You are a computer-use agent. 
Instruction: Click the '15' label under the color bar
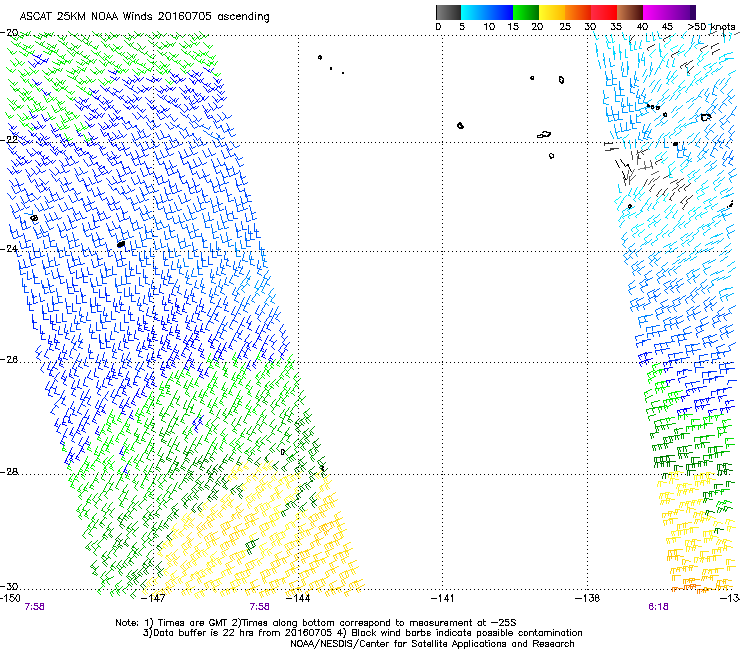[x=513, y=27]
